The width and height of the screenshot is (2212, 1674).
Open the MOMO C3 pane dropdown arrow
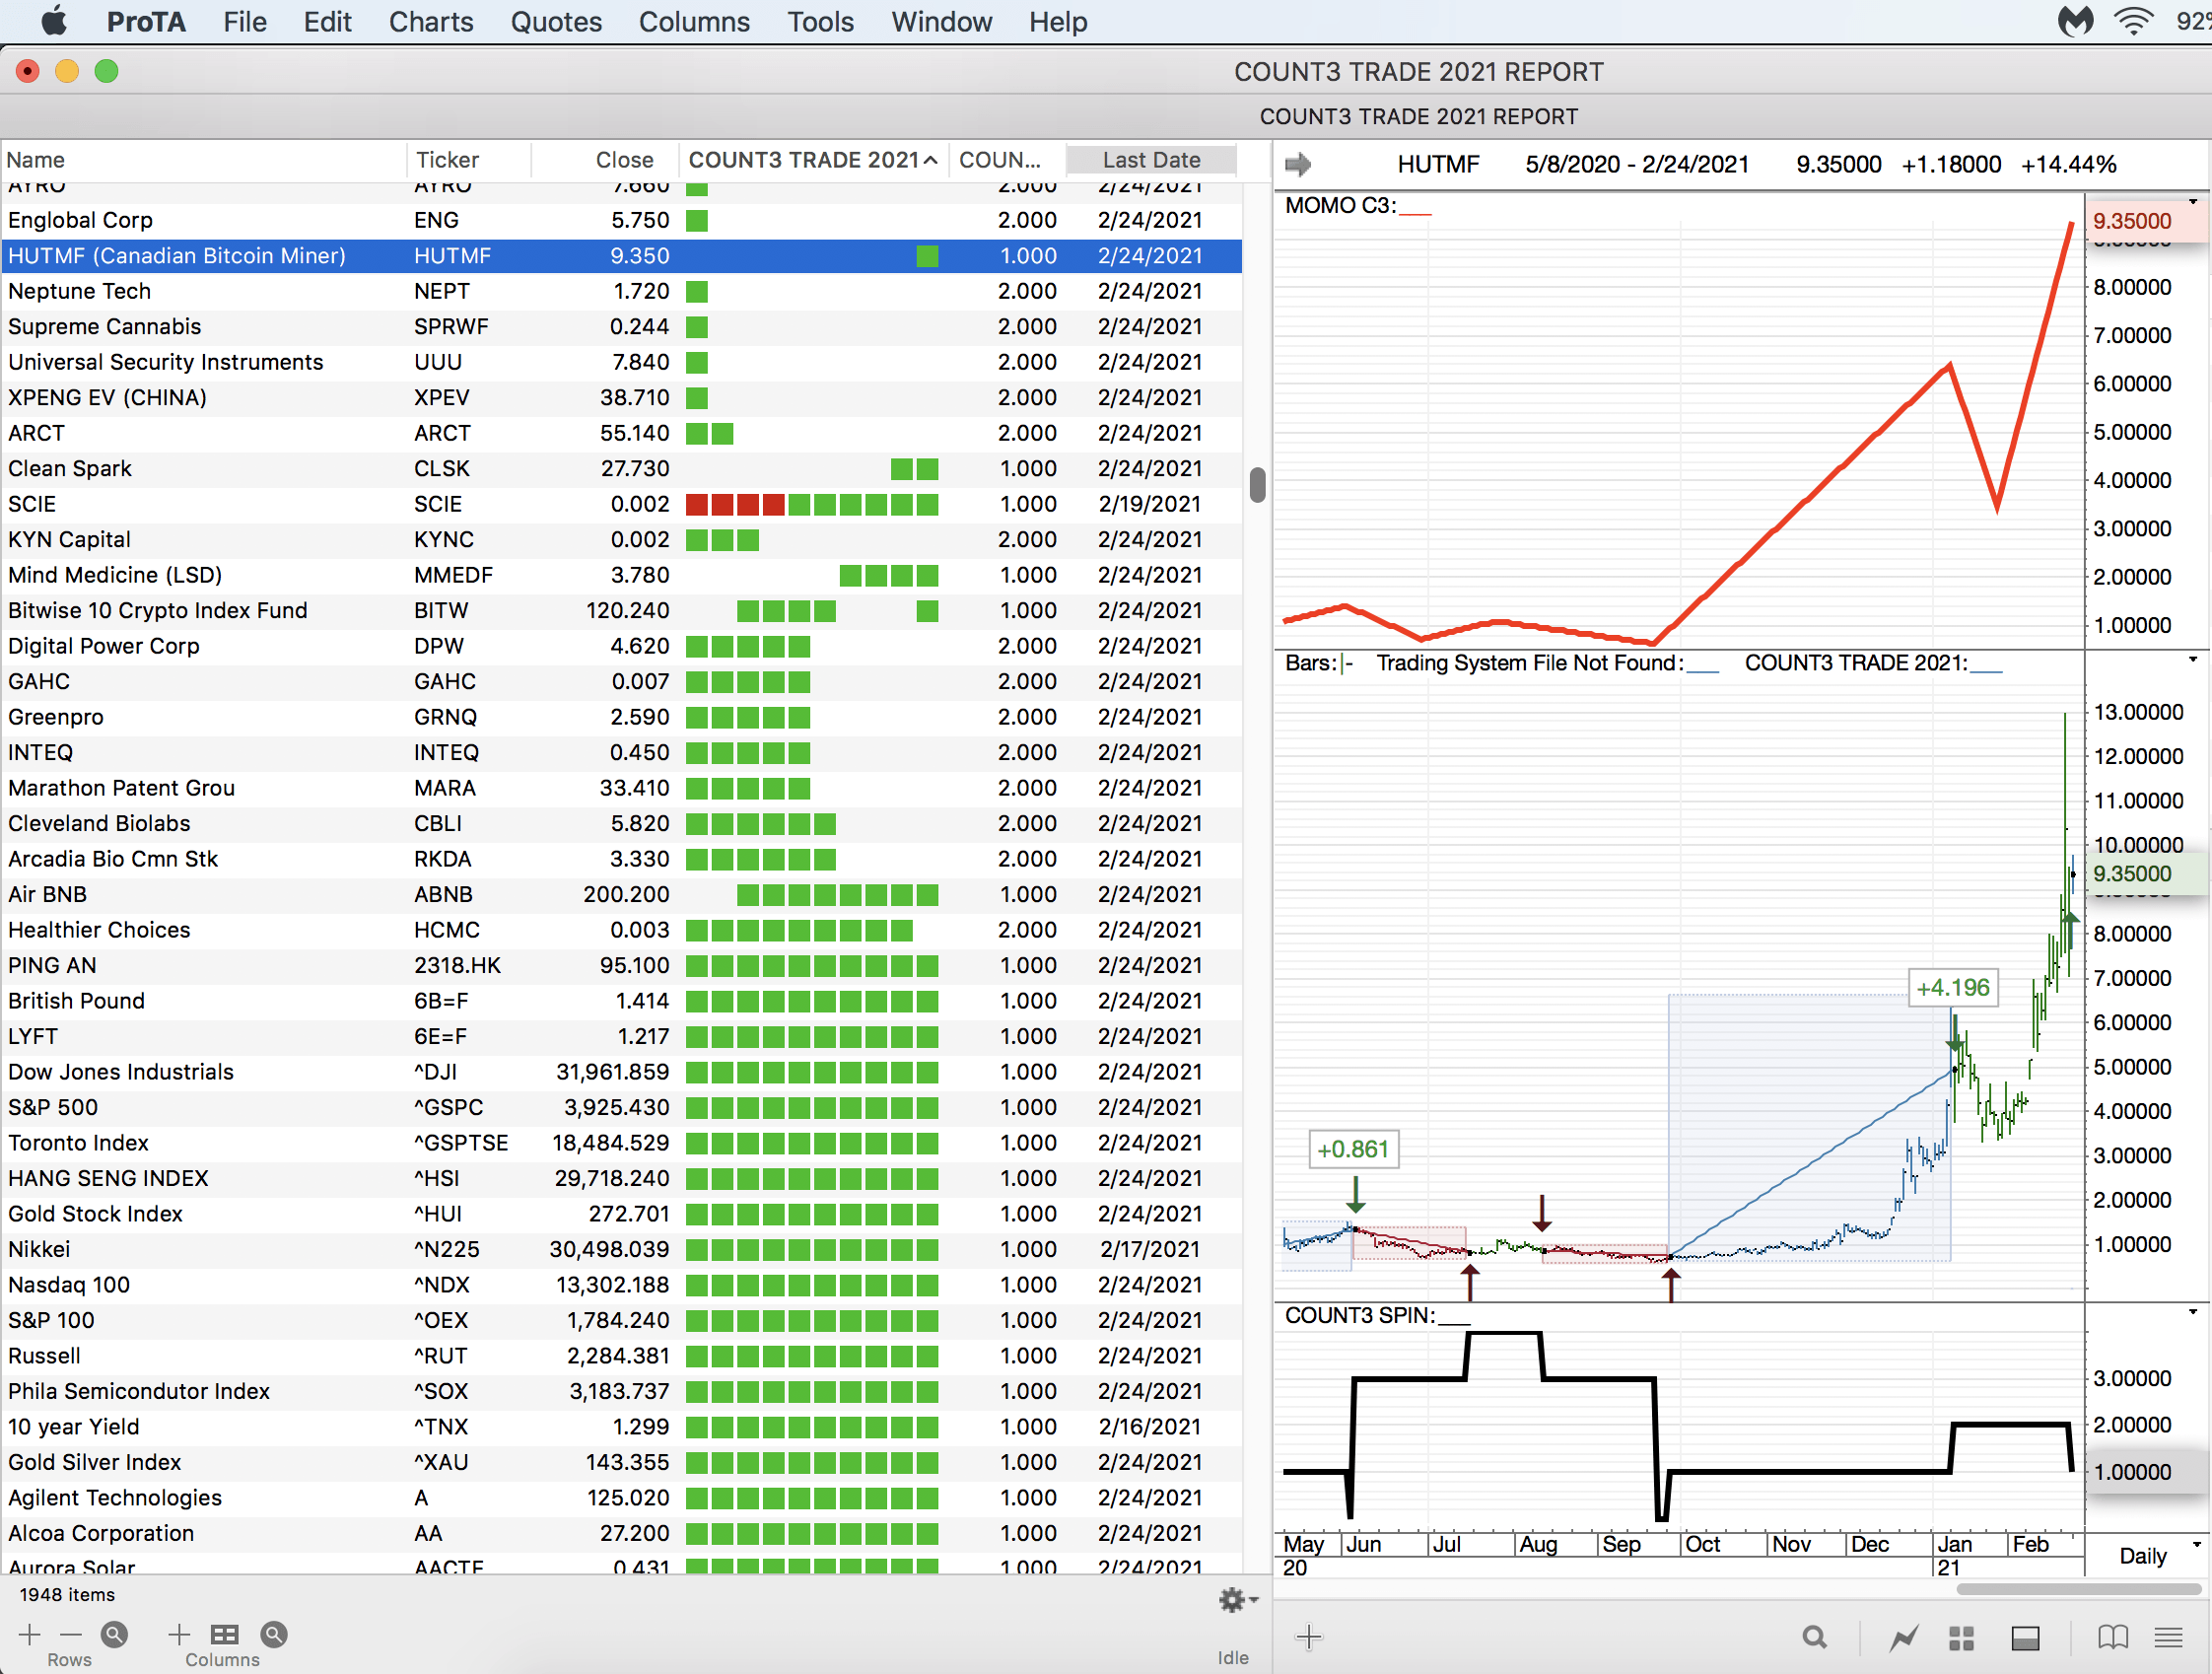tap(2193, 203)
